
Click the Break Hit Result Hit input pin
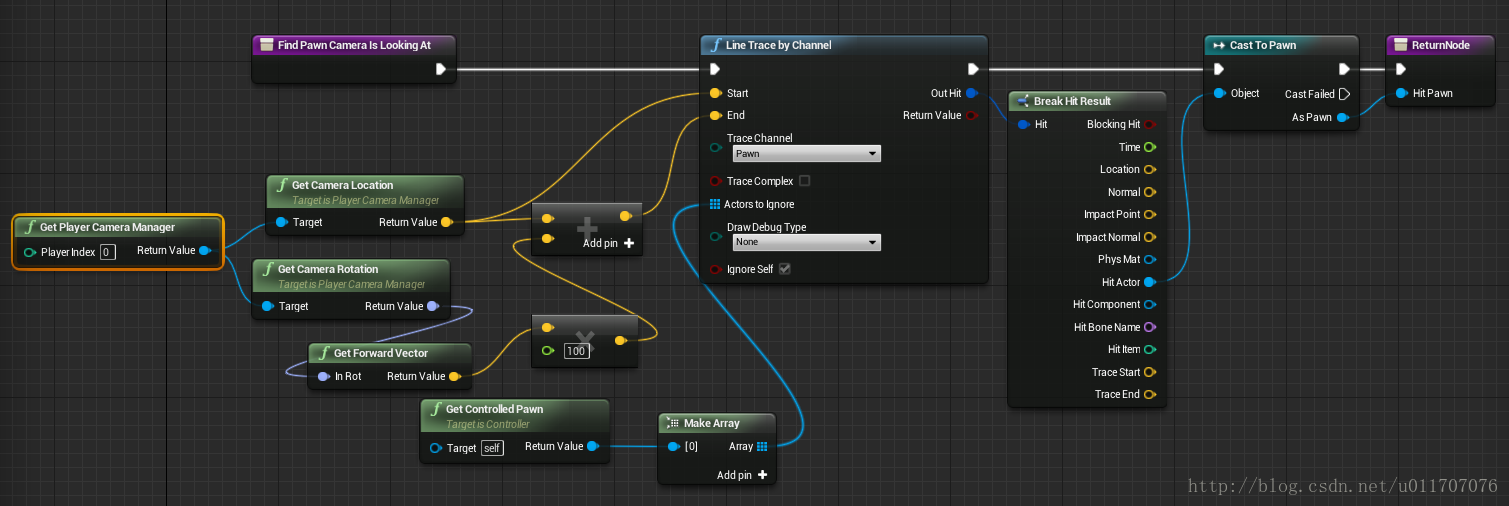click(x=1023, y=125)
